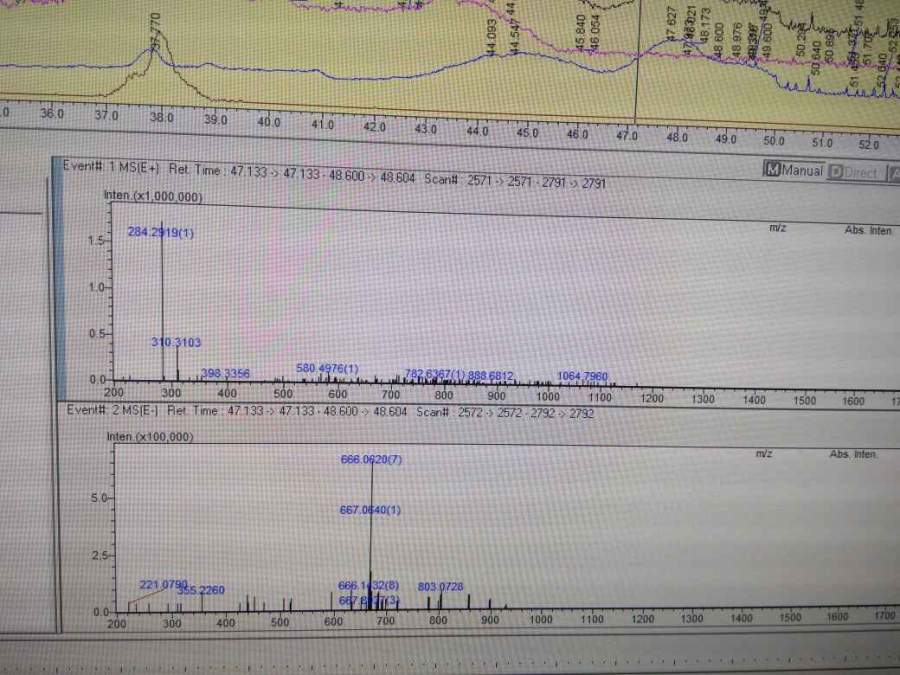Click the 355.2260 peak label
Image resolution: width=900 pixels, height=675 pixels.
click(201, 590)
